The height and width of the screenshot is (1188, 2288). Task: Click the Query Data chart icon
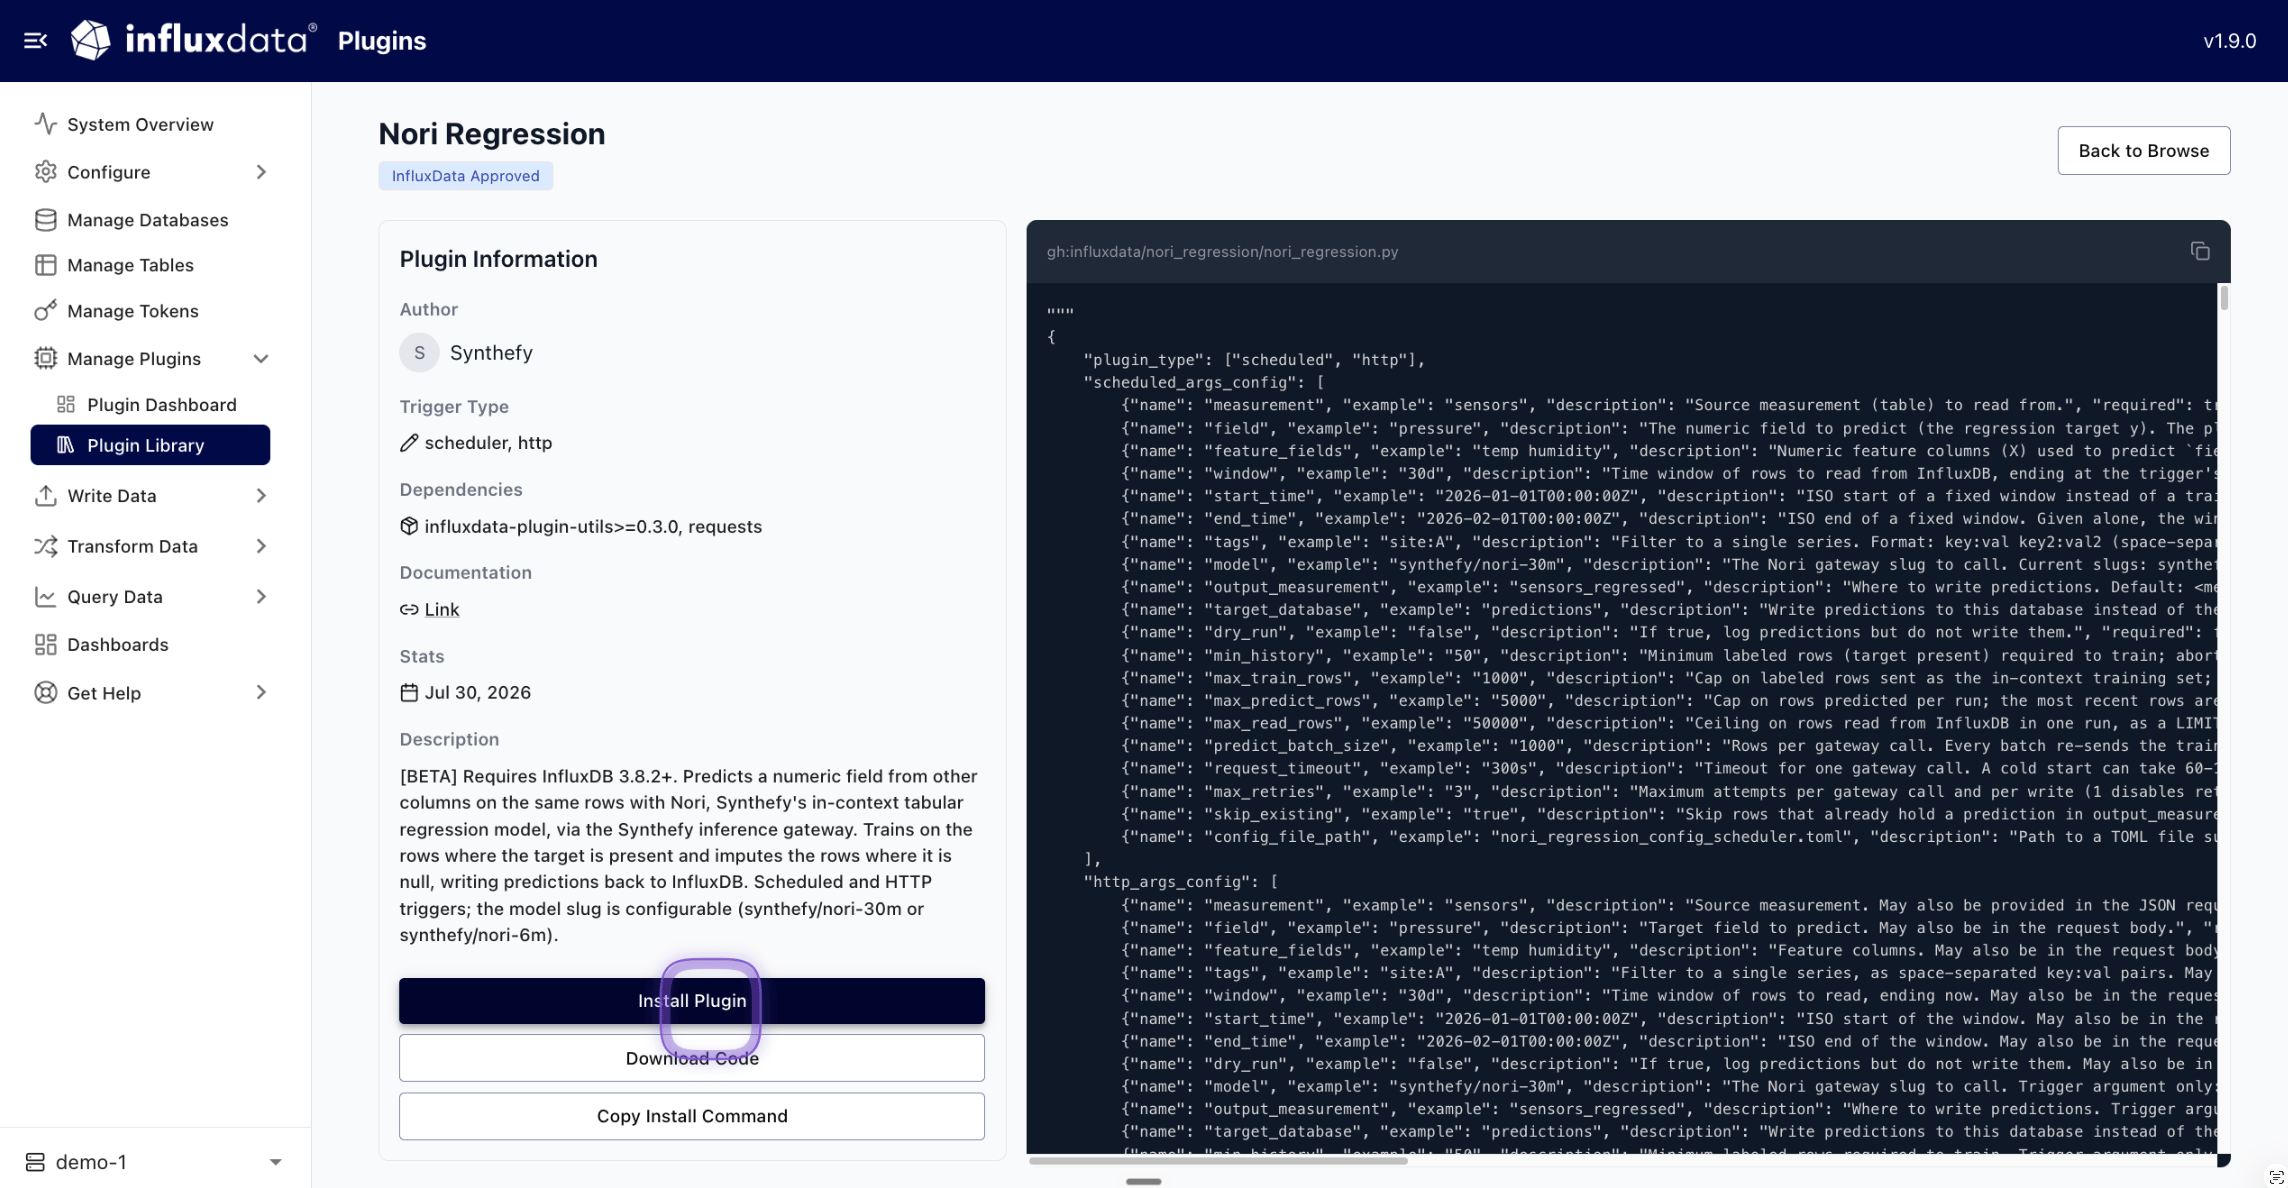tap(45, 597)
